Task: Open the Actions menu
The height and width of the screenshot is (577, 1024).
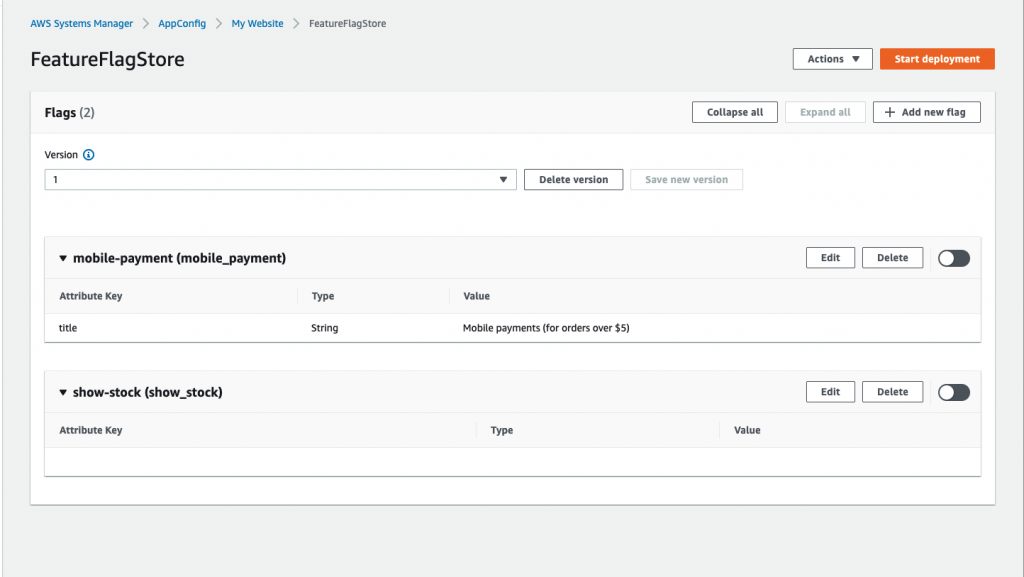Action: 833,59
